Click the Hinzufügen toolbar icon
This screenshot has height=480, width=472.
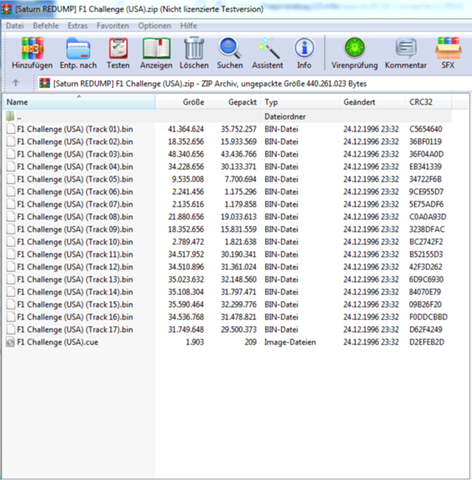(32, 48)
